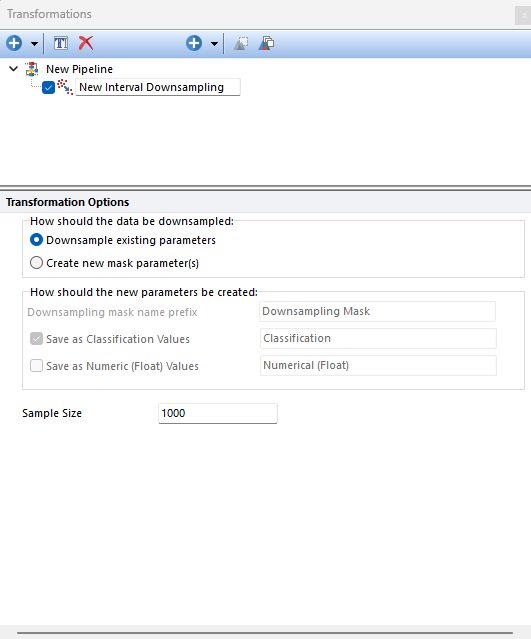Uncheck the New Interval Downsampling checkbox

(48, 88)
